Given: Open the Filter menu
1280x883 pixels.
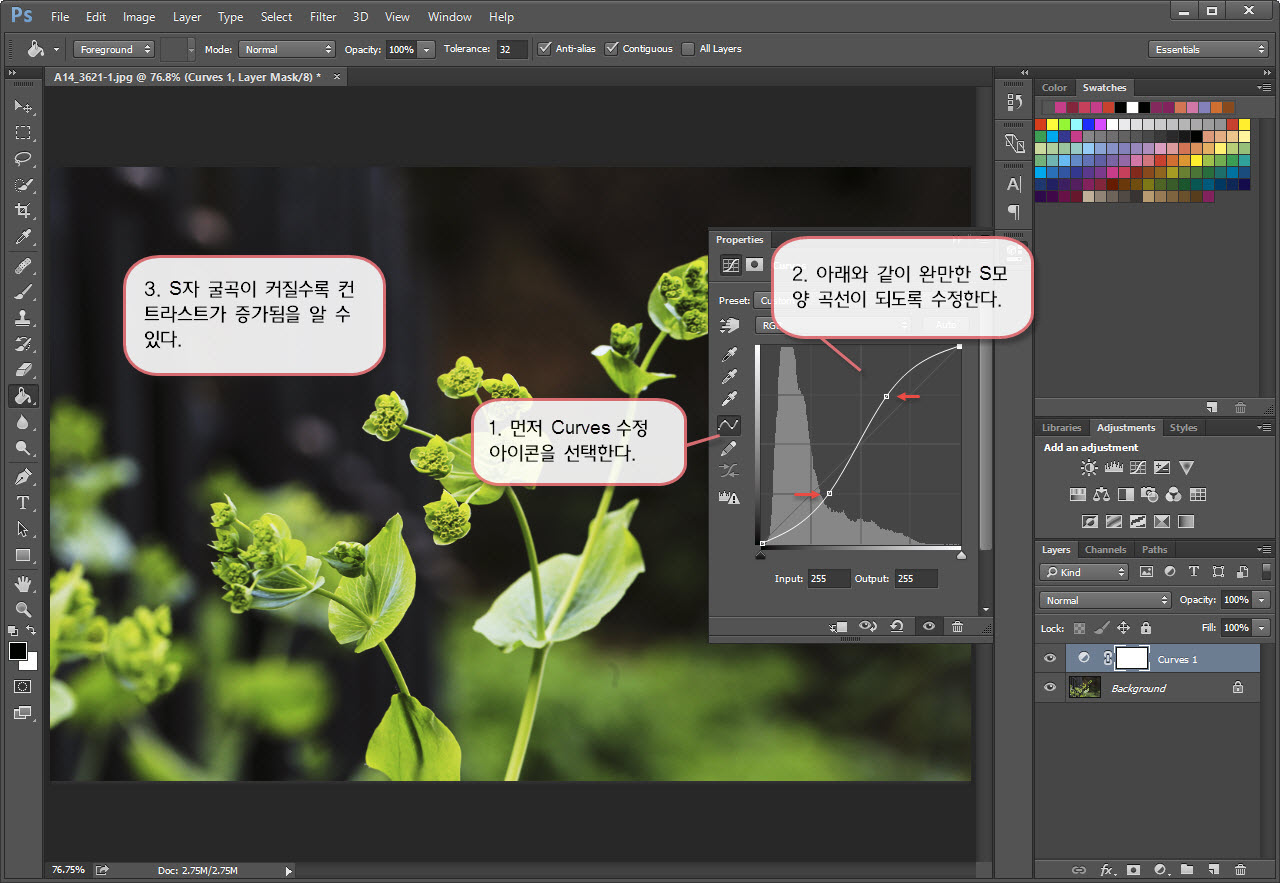Looking at the screenshot, I should click(x=323, y=16).
